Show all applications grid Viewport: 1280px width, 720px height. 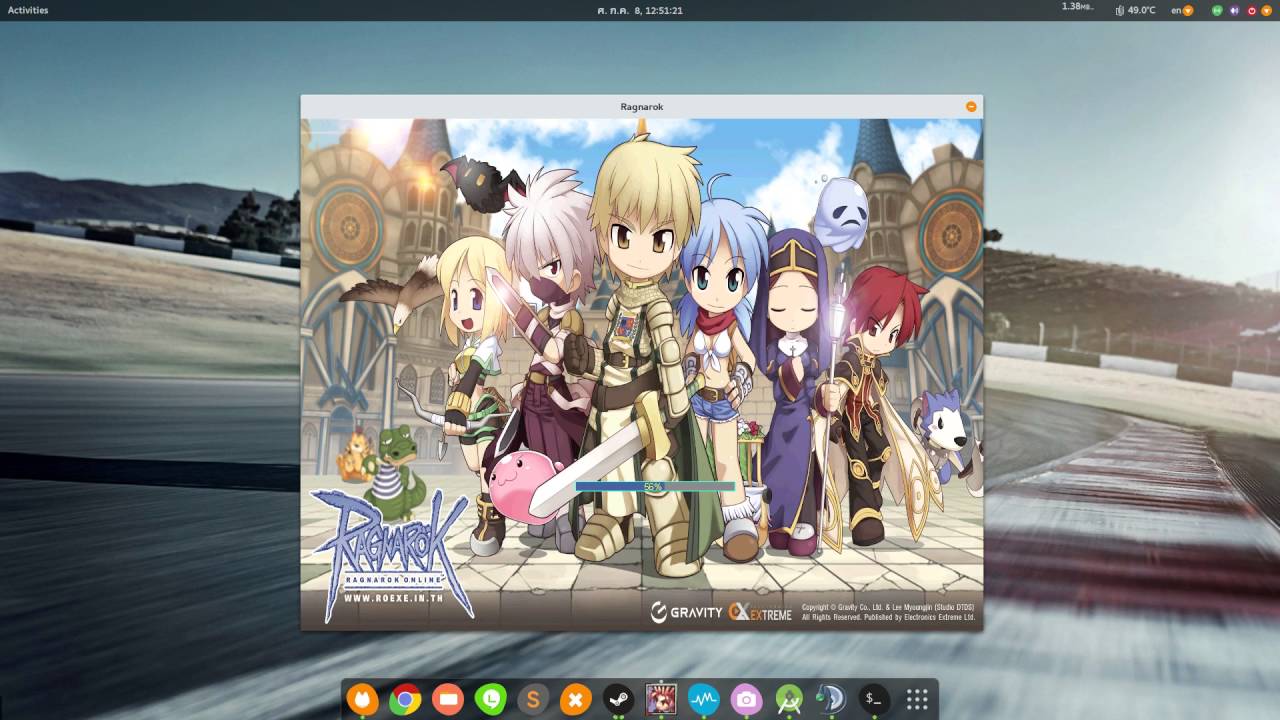(916, 700)
